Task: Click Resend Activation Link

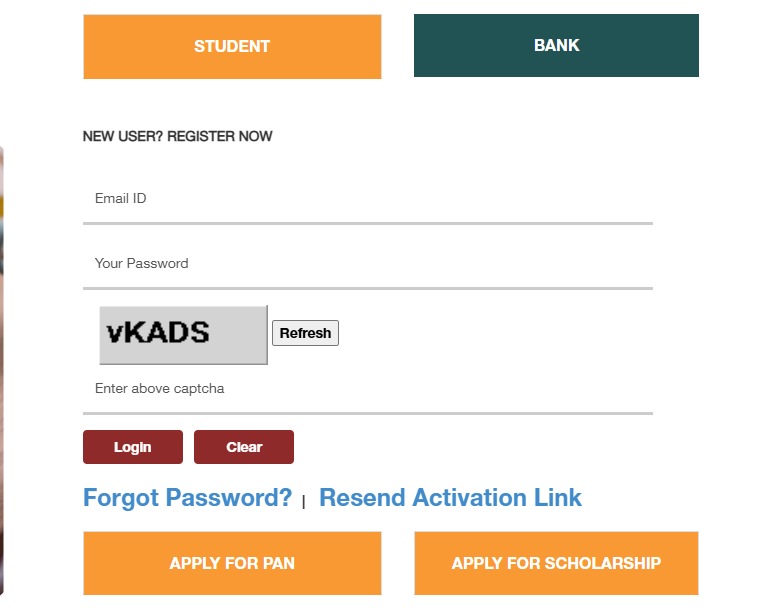Action: point(450,498)
